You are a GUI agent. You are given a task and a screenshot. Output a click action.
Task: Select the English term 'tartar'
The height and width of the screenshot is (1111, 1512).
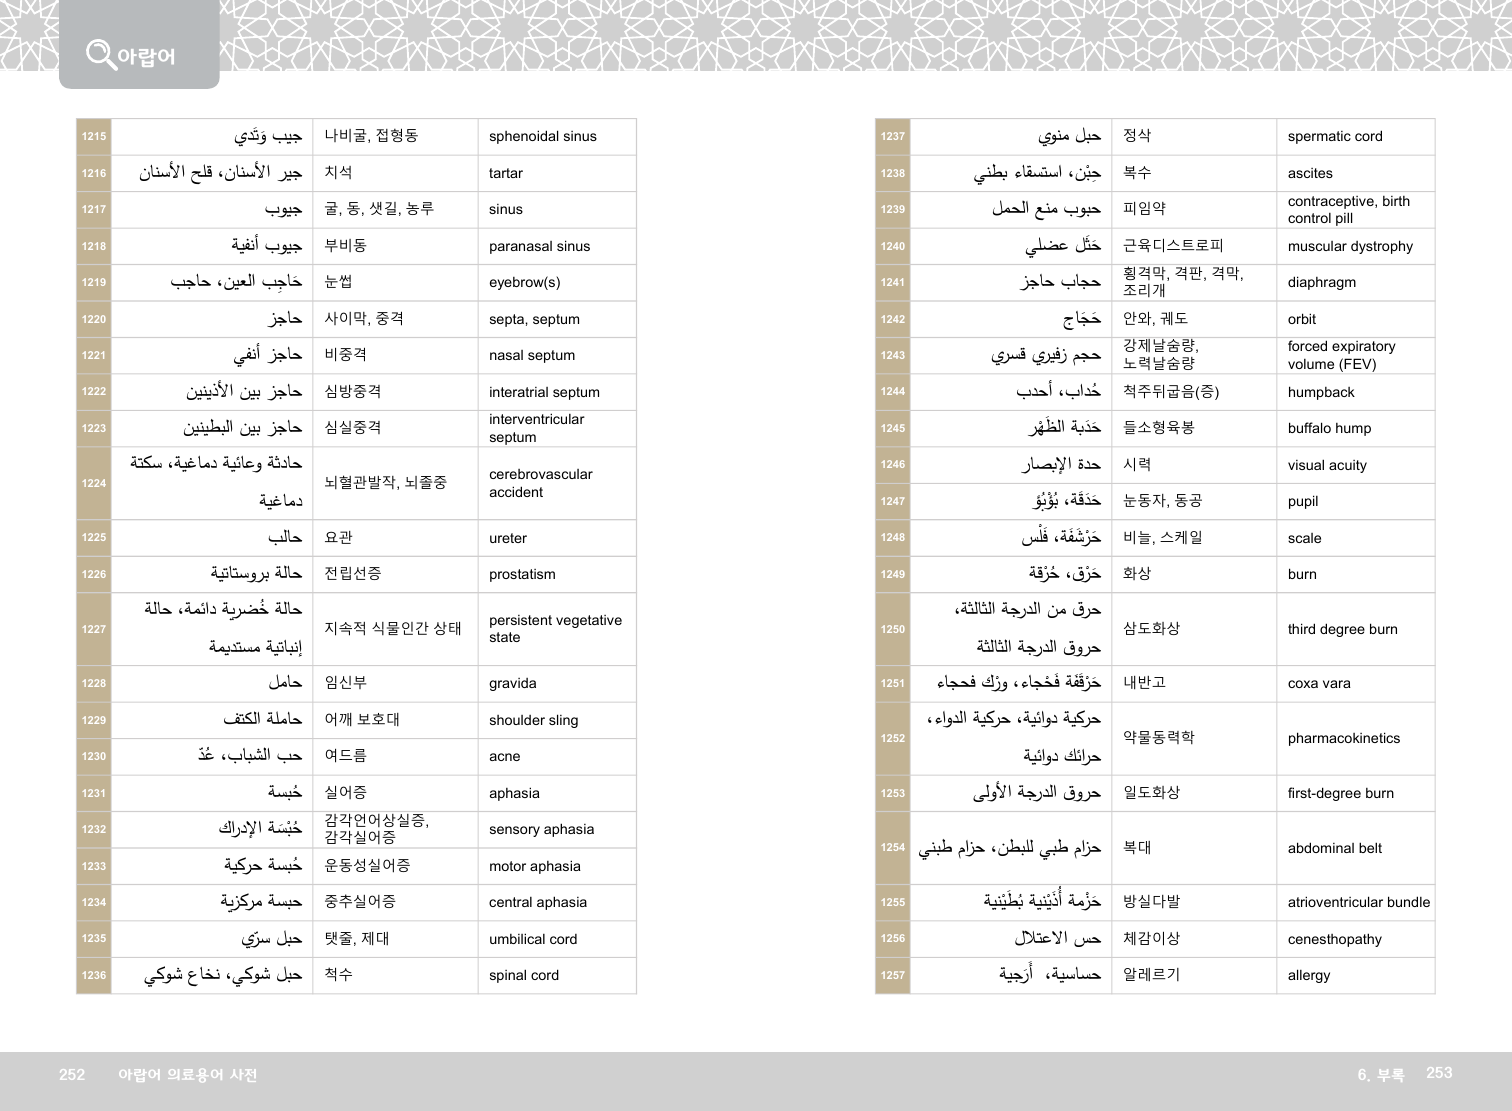[x=506, y=173]
